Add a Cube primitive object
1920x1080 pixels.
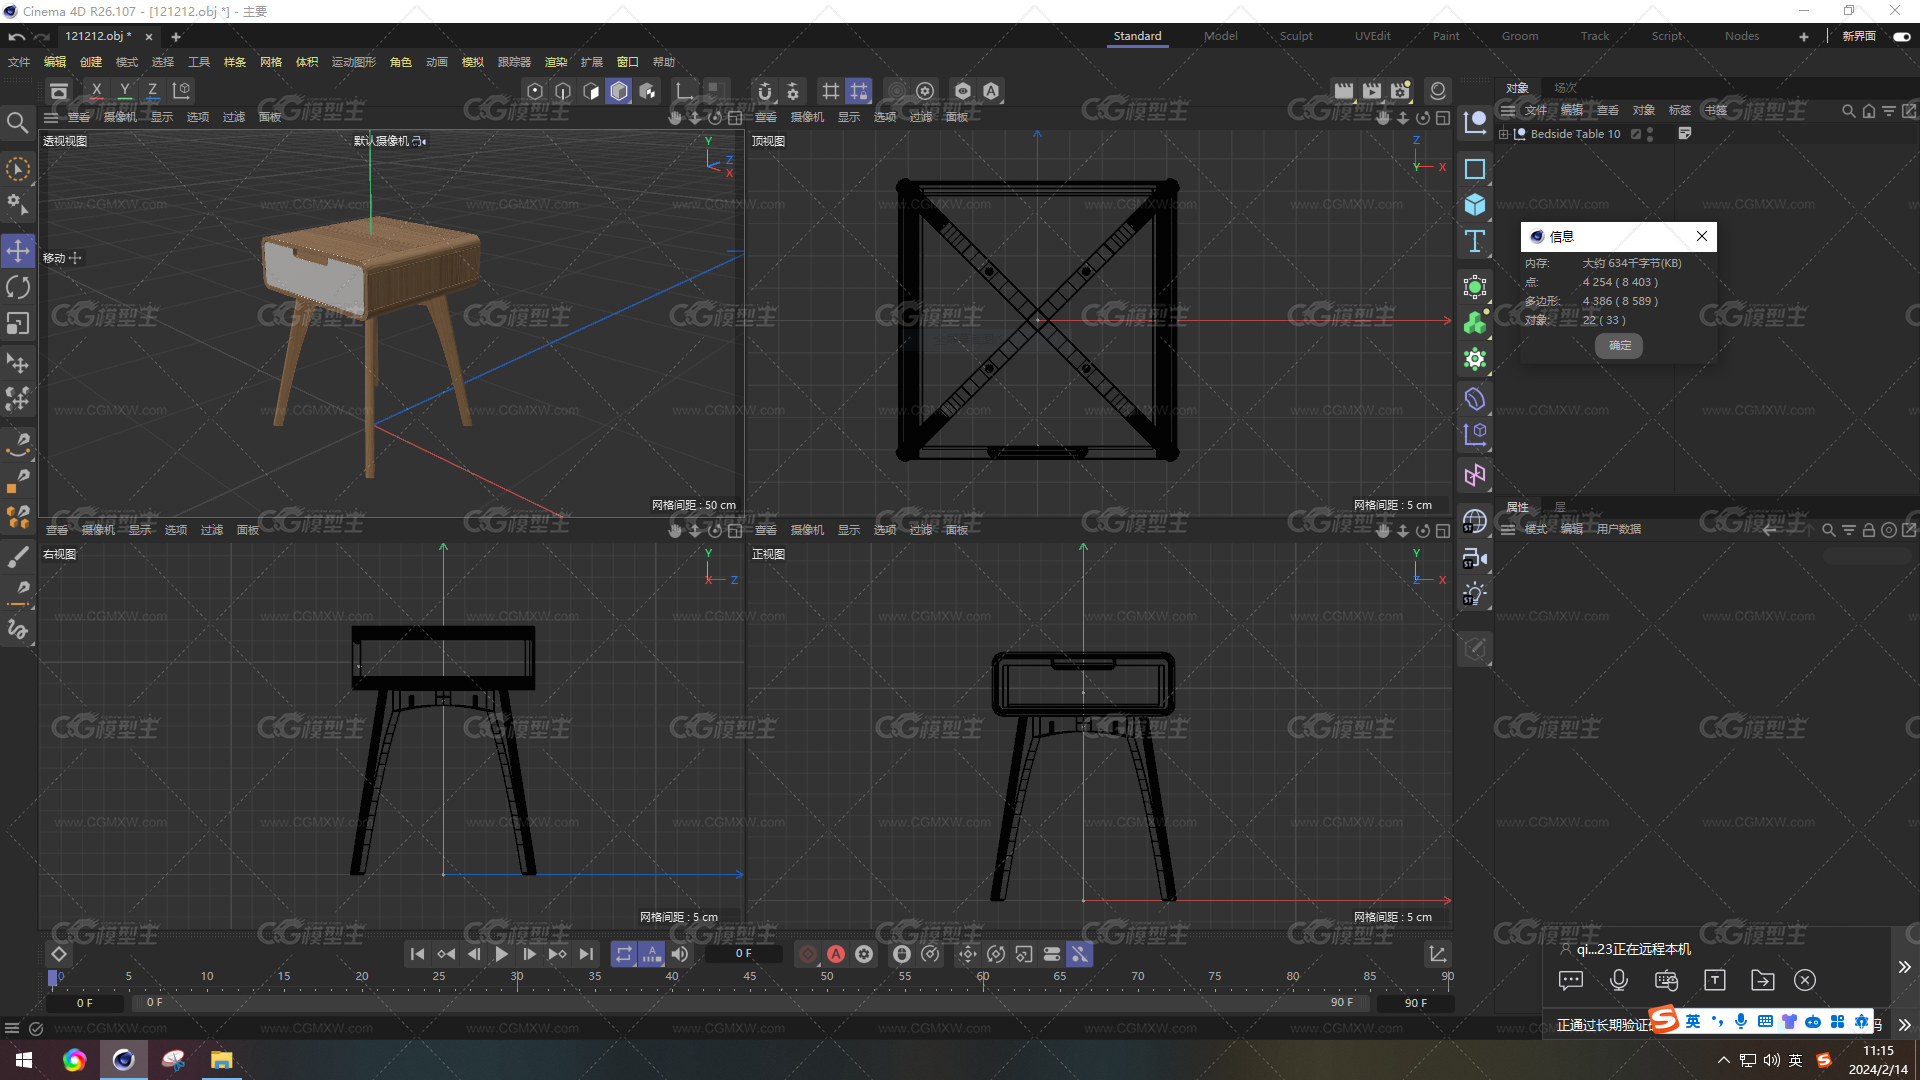(1475, 205)
